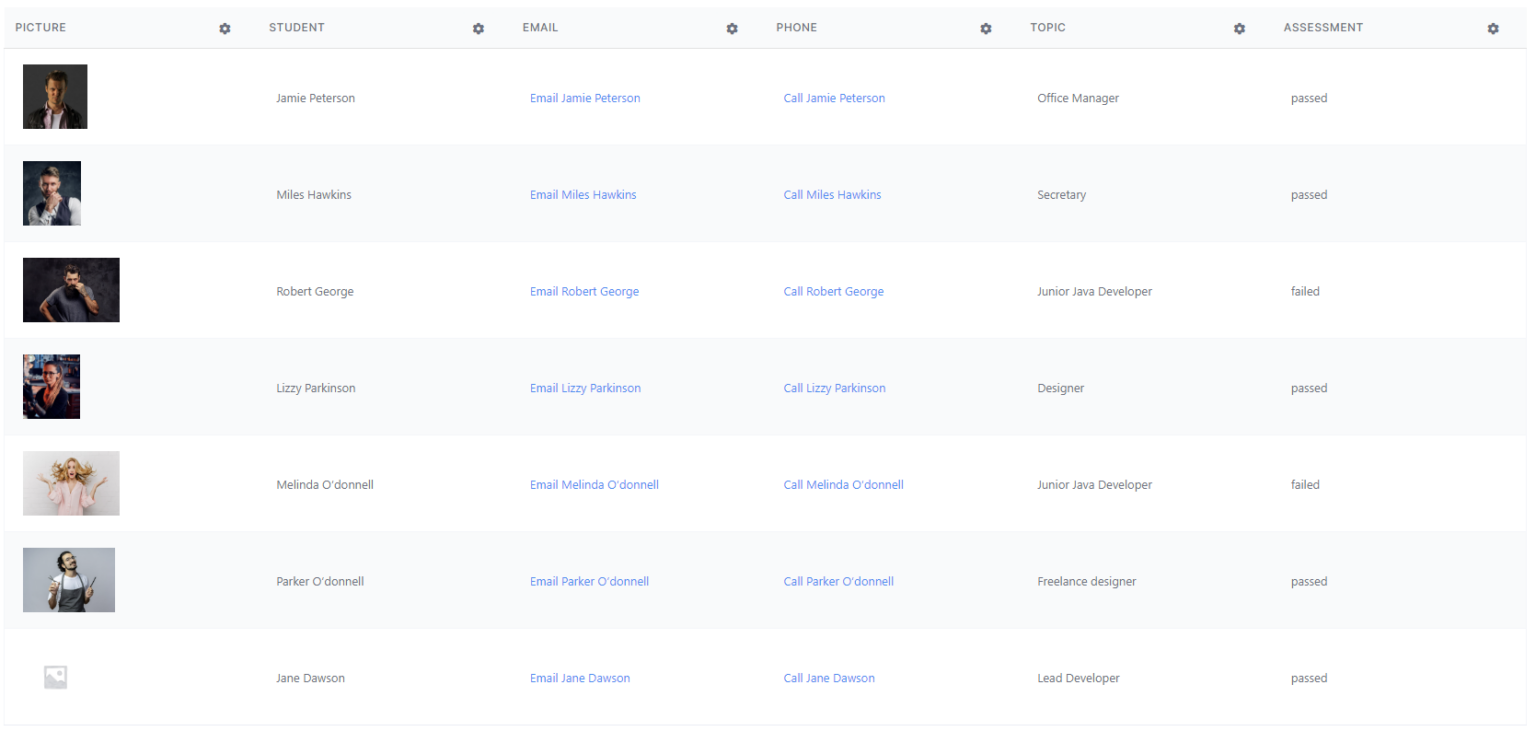
Task: Click Robert George's photo thumbnail
Action: pyautogui.click(x=71, y=290)
